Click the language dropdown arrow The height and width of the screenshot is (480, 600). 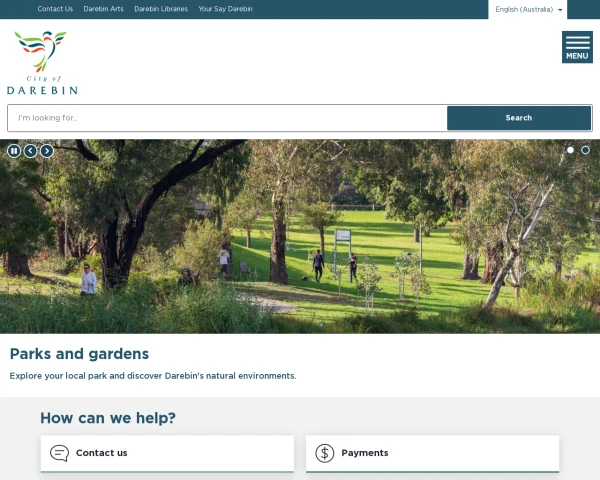[560, 10]
